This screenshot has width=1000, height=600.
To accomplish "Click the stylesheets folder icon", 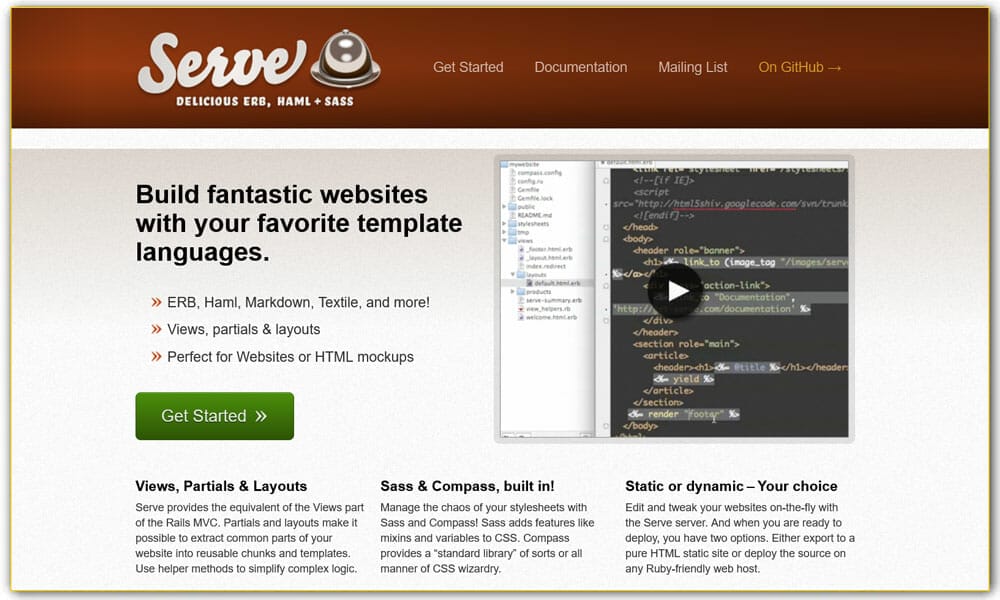I will click(512, 222).
